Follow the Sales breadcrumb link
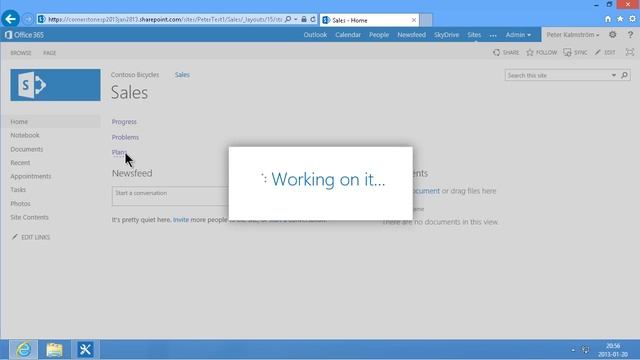640x360 pixels. 182,75
